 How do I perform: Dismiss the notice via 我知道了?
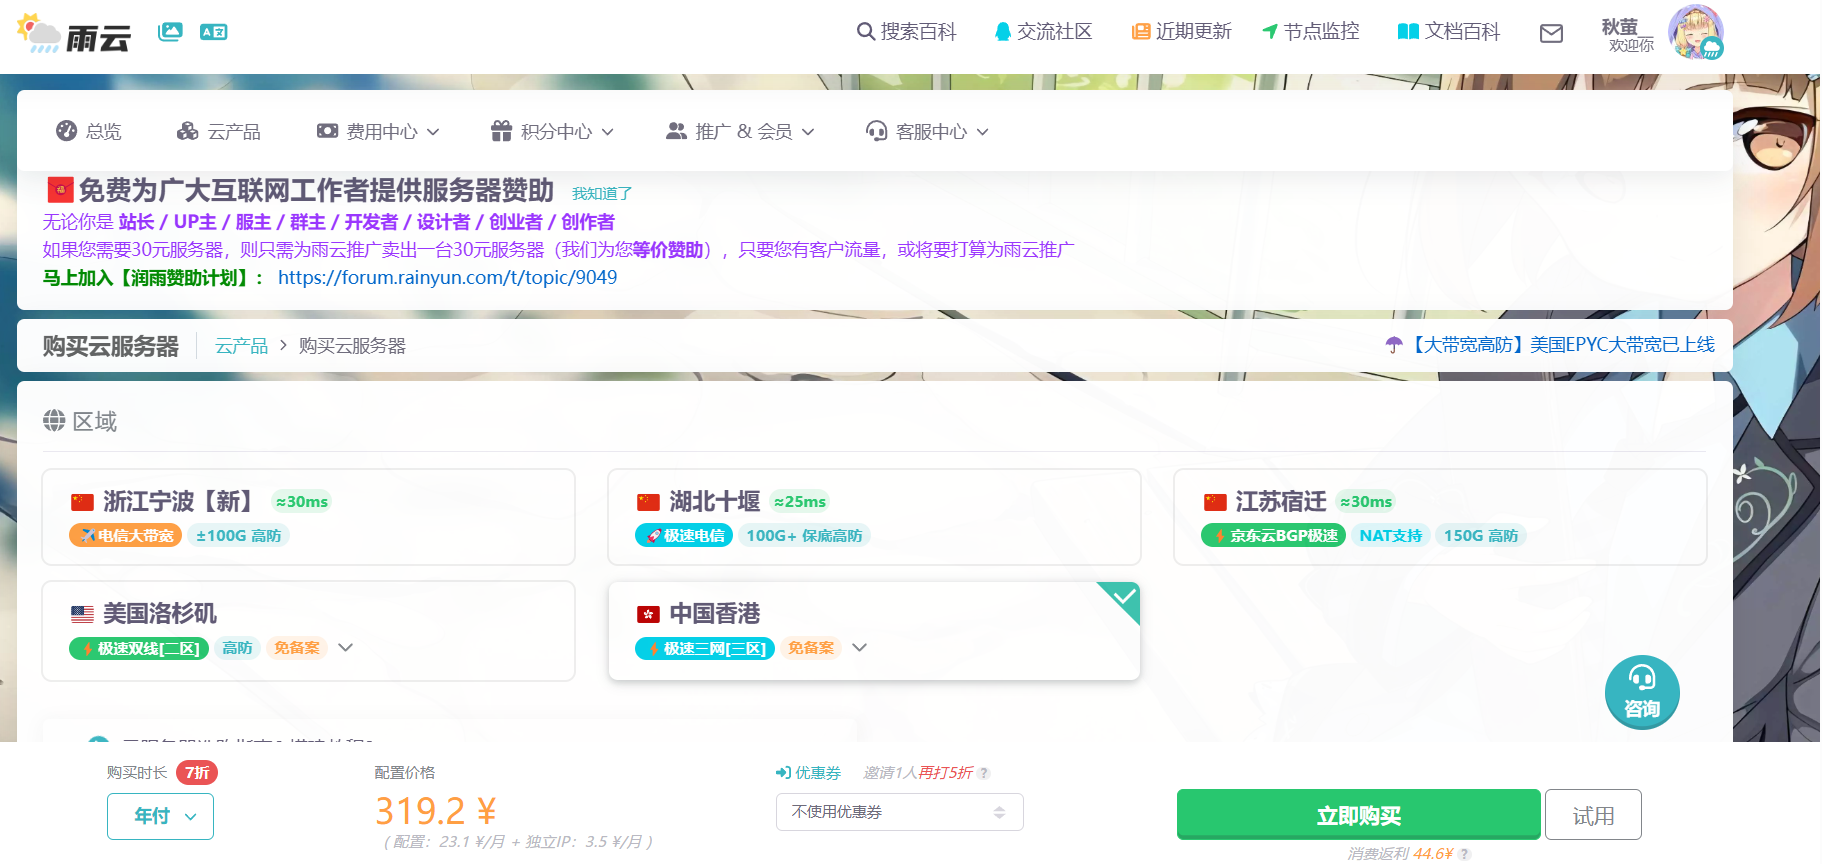601,194
